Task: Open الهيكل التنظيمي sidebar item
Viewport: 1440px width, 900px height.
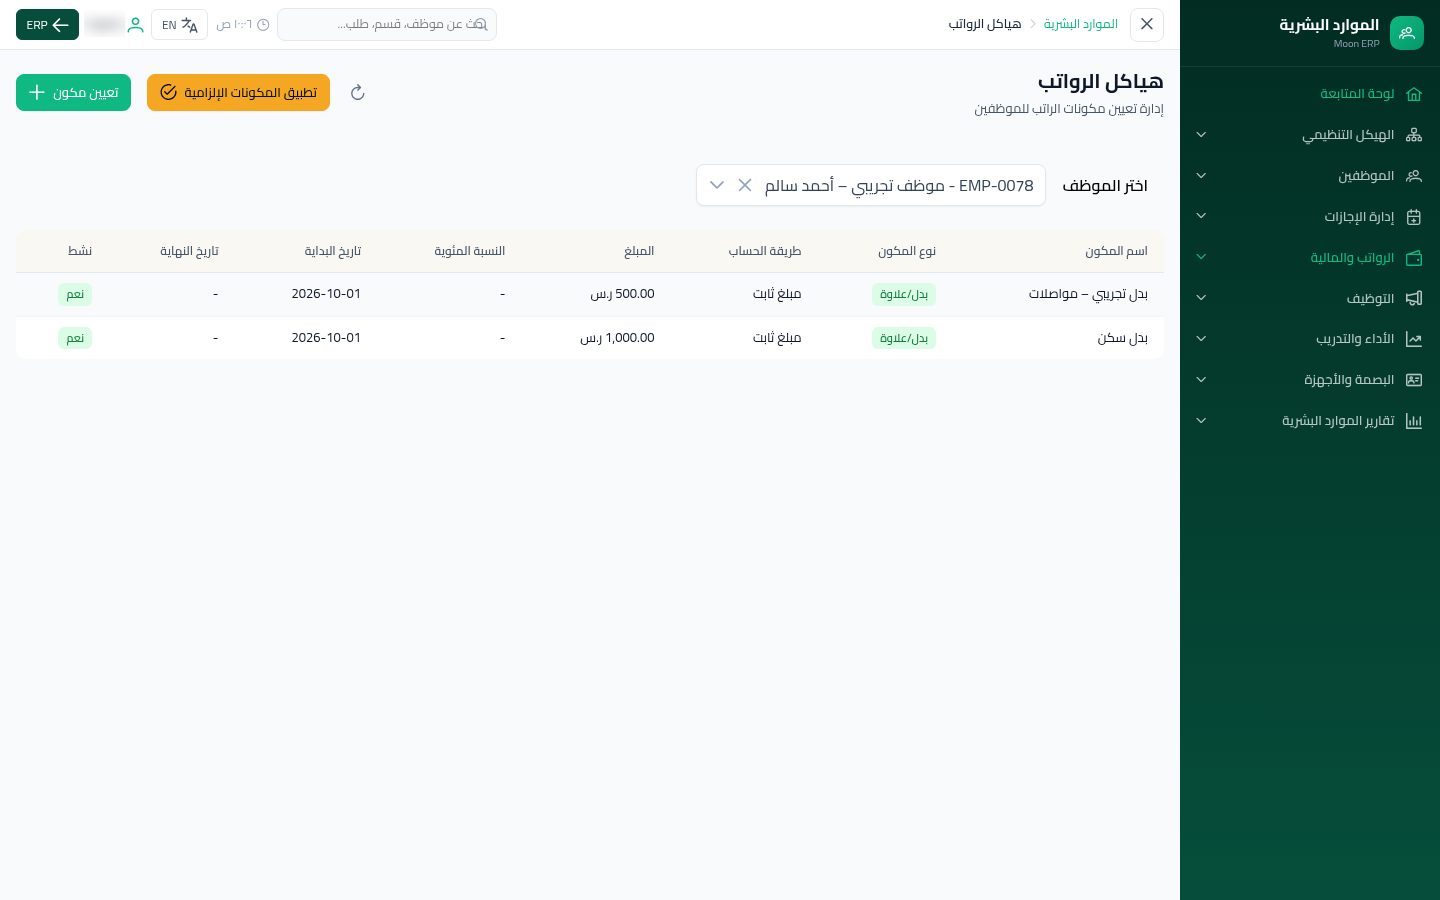Action: pyautogui.click(x=1310, y=135)
